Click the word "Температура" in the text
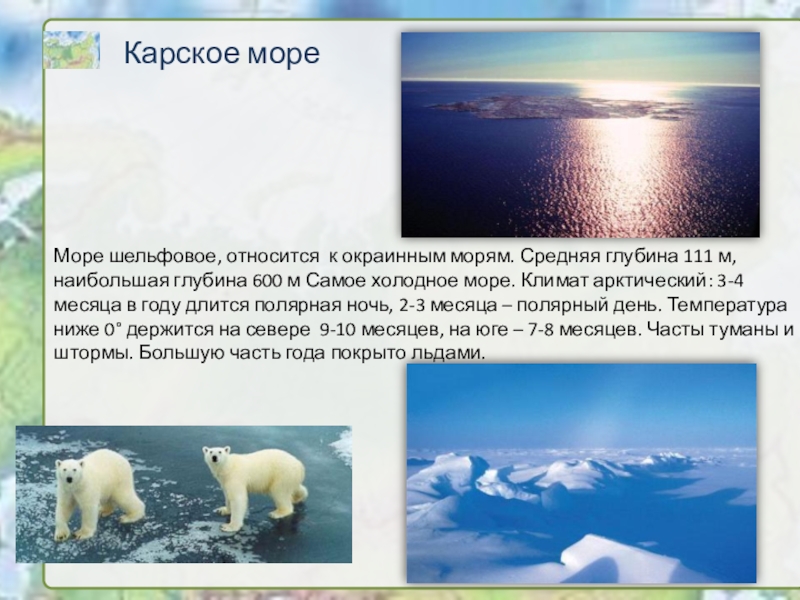The width and height of the screenshot is (800, 600). pos(727,305)
